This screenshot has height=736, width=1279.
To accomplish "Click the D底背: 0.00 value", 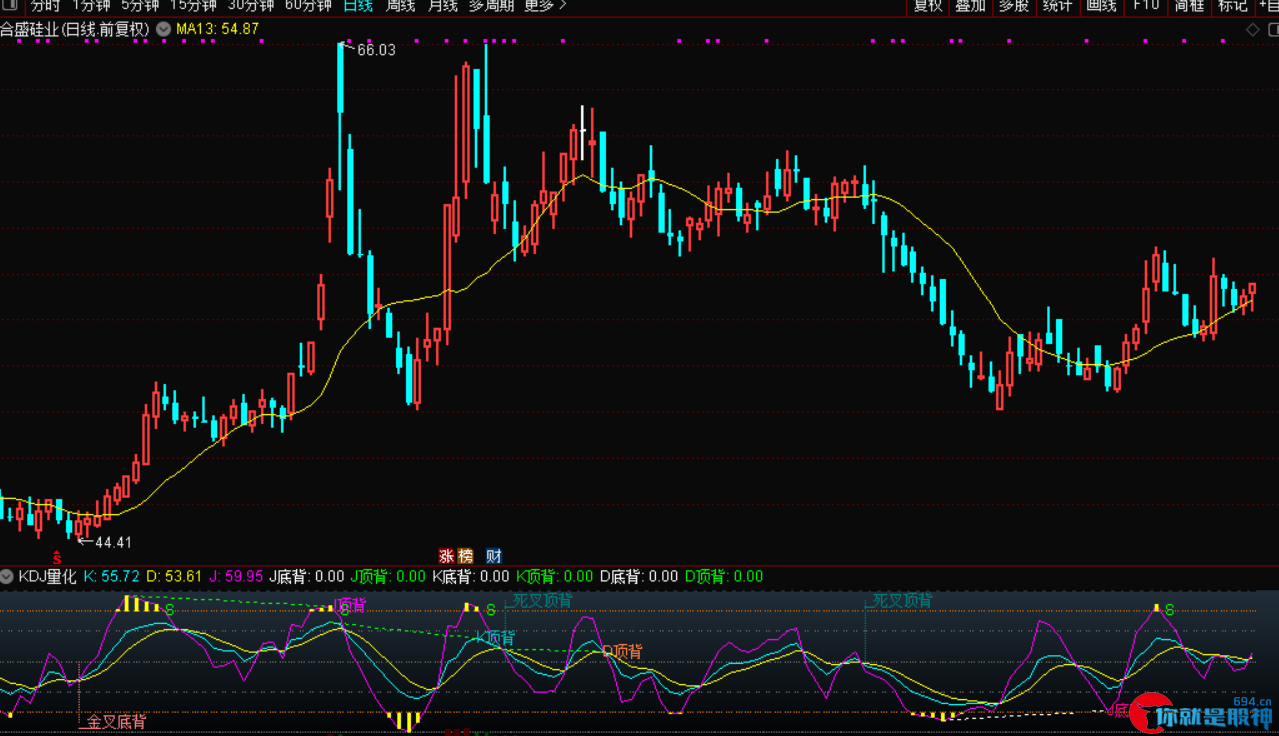I will [x=639, y=576].
